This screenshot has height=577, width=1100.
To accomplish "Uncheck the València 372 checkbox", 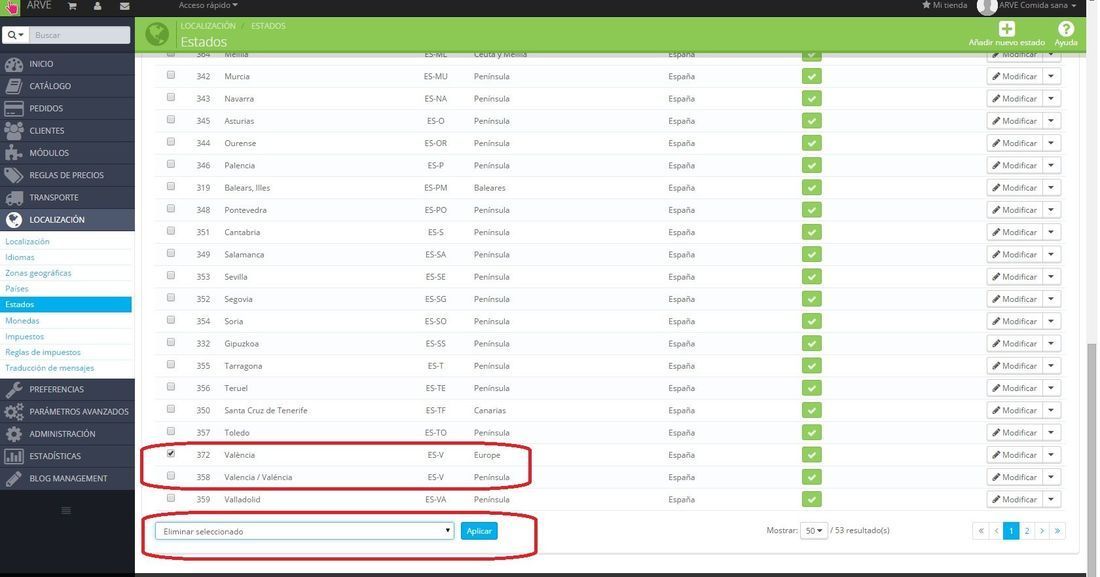I will click(171, 453).
